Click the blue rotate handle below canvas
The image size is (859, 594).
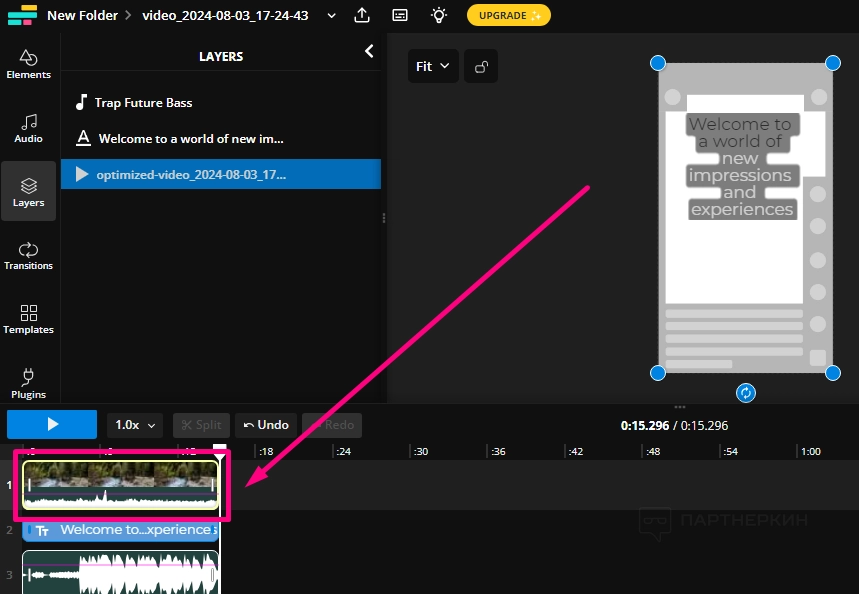746,393
